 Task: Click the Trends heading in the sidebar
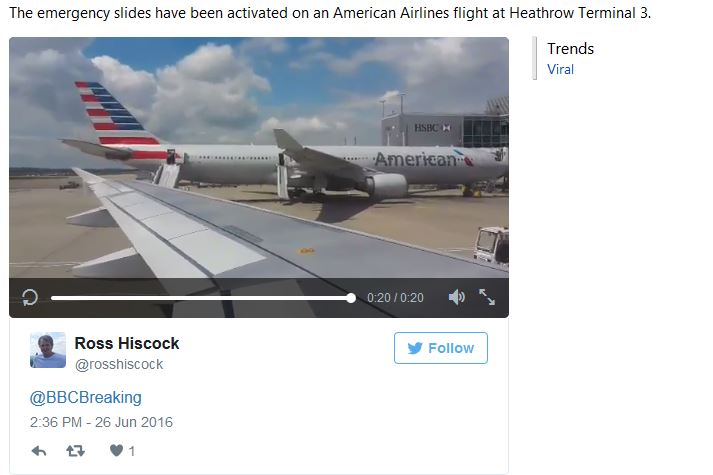coord(570,49)
